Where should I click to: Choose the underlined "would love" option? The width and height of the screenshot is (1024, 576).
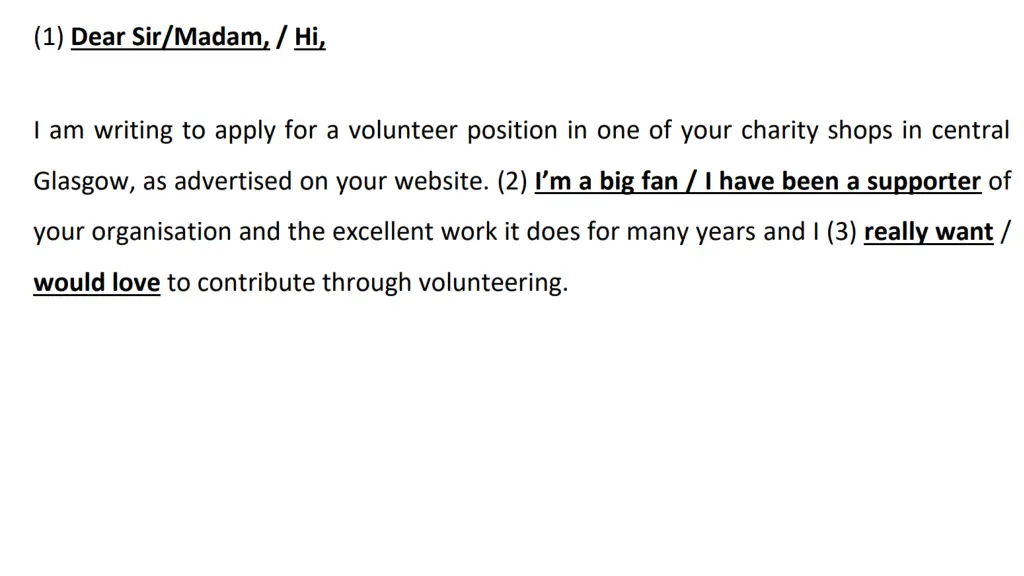click(97, 283)
